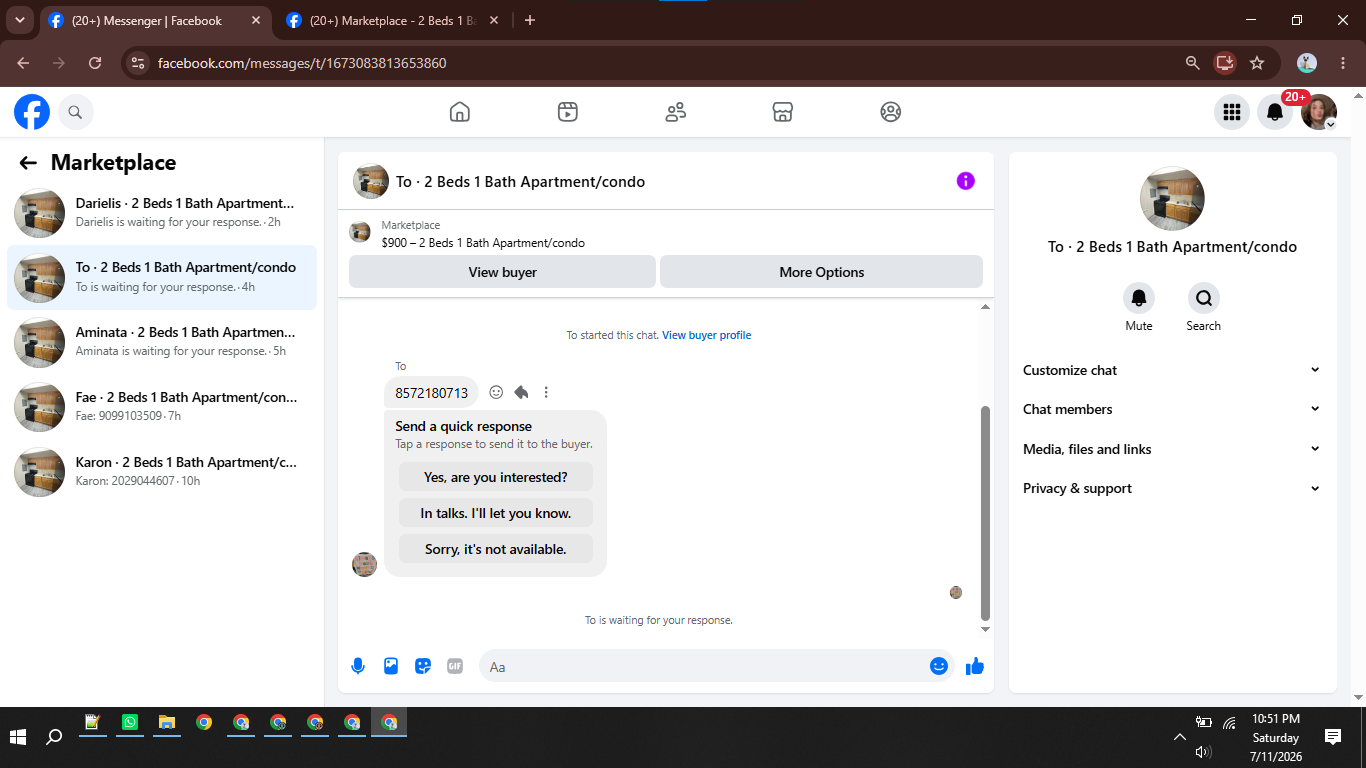
Task: Send quick response Yes, are you interested?
Action: [x=496, y=477]
